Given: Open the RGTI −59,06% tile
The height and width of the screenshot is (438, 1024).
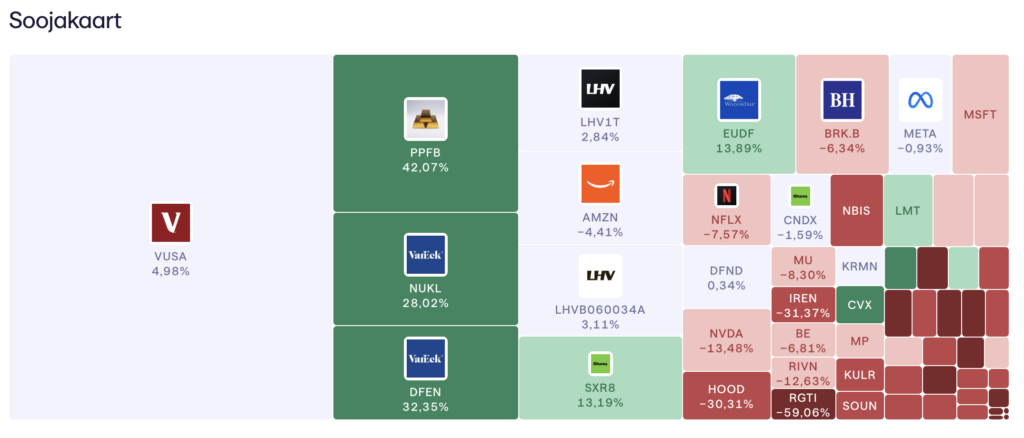Looking at the screenshot, I should 802,404.
